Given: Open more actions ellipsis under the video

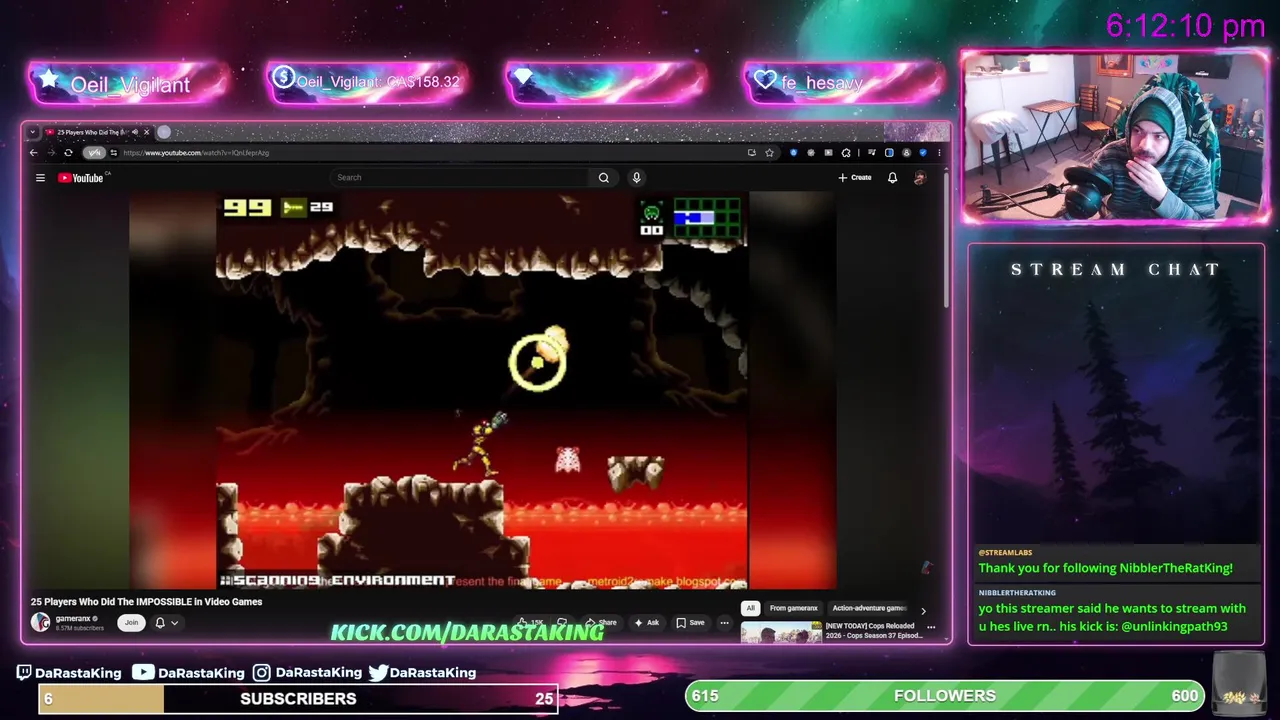Looking at the screenshot, I should [x=724, y=622].
